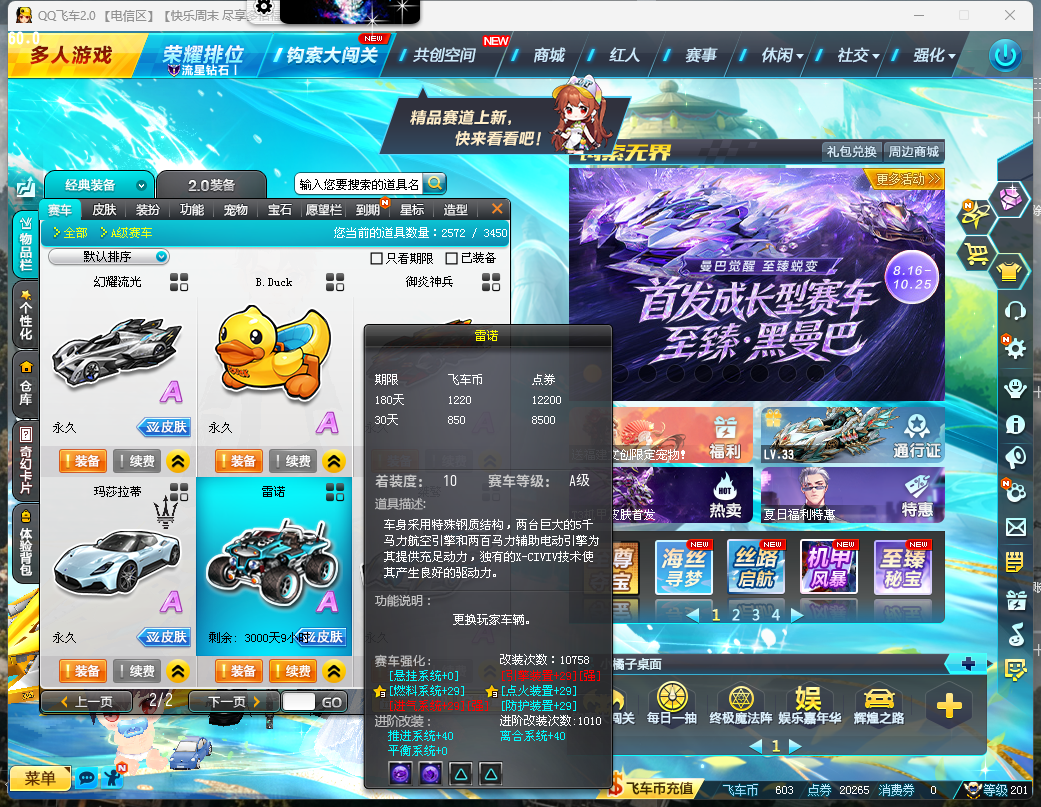Click page number input box
Screen dimensions: 1041x807
(299, 701)
